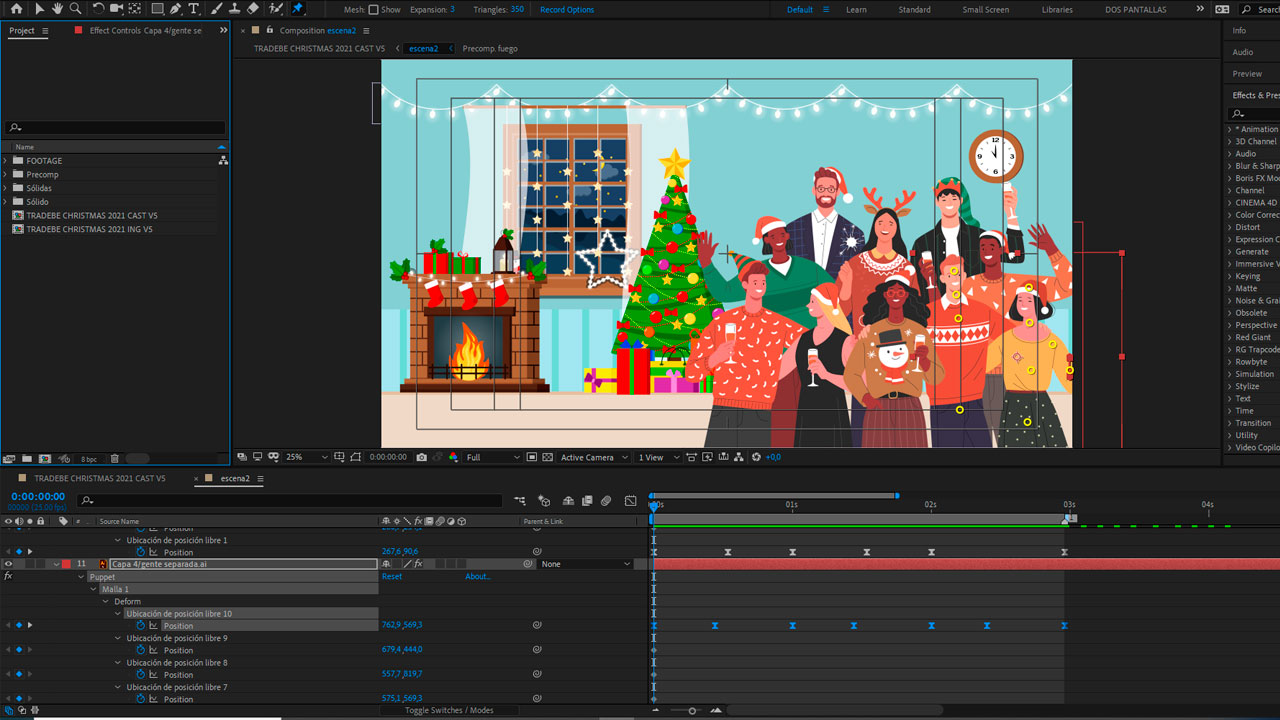Hide layer 11 with its eye toggle
This screenshot has height=720, width=1280.
pos(8,564)
